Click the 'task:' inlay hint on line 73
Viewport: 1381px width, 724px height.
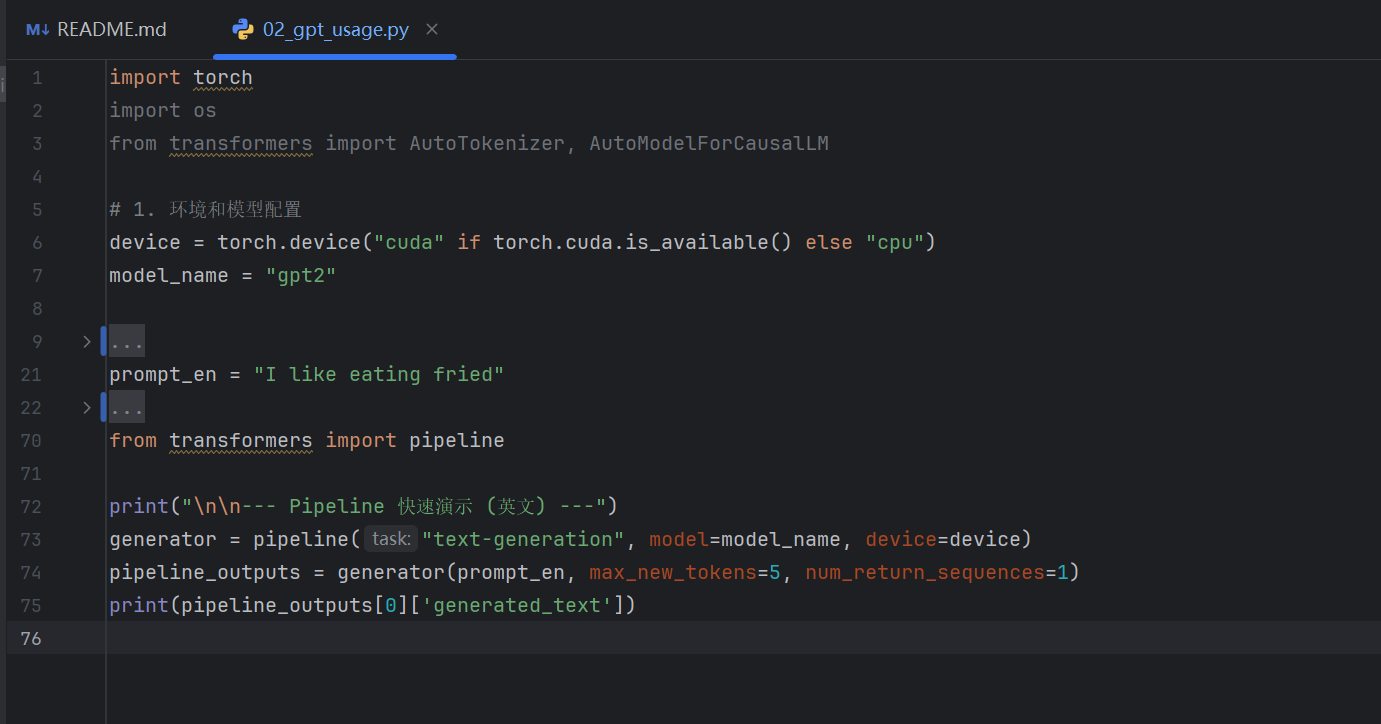[x=390, y=539]
